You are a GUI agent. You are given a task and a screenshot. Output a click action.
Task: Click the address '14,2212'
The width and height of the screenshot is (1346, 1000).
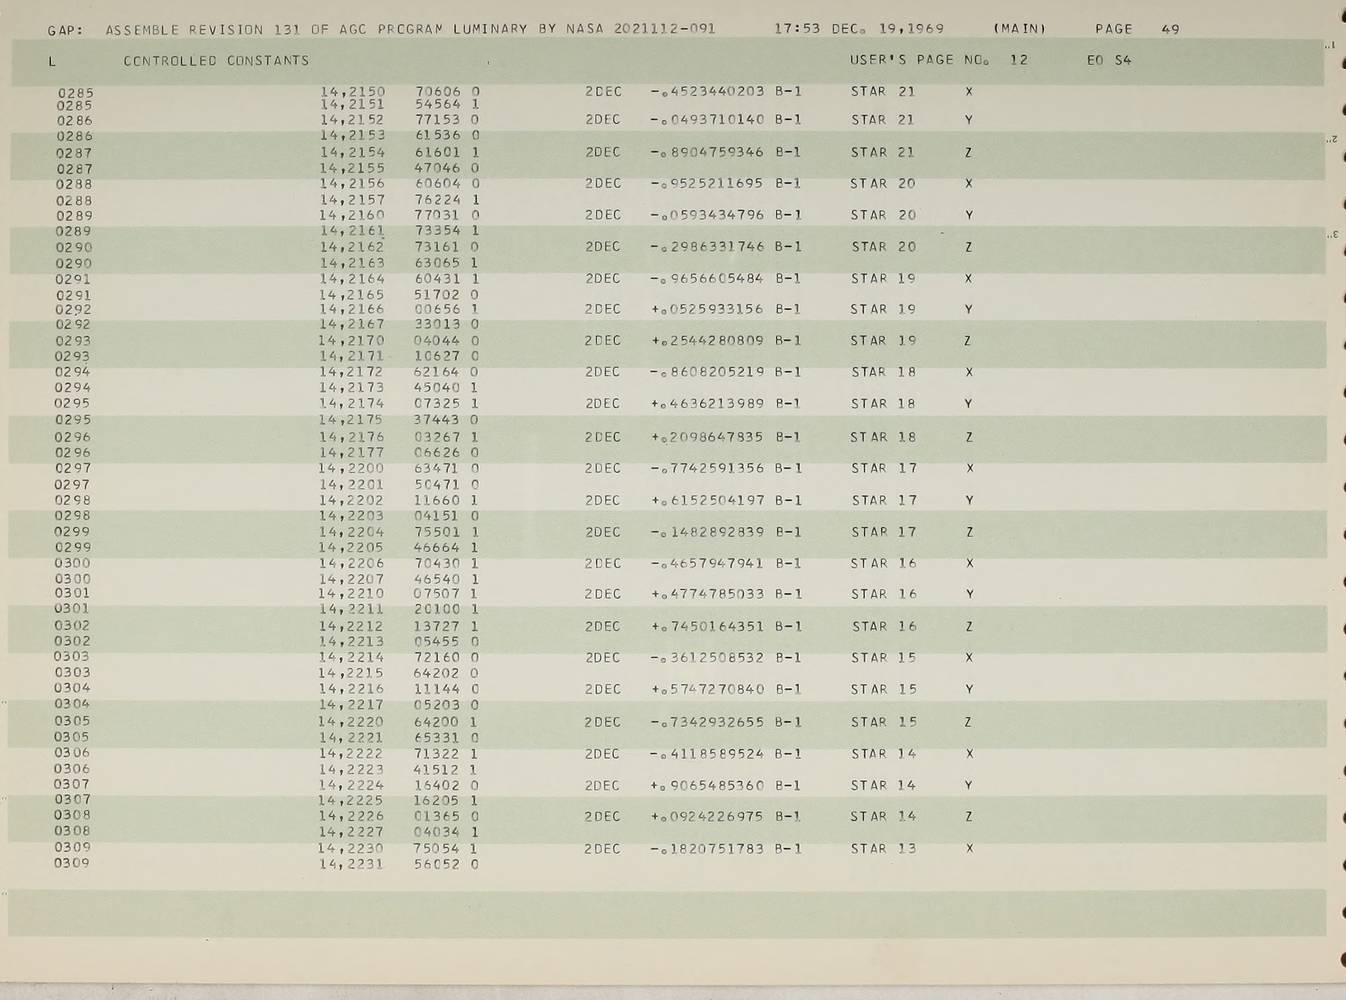[x=351, y=626]
